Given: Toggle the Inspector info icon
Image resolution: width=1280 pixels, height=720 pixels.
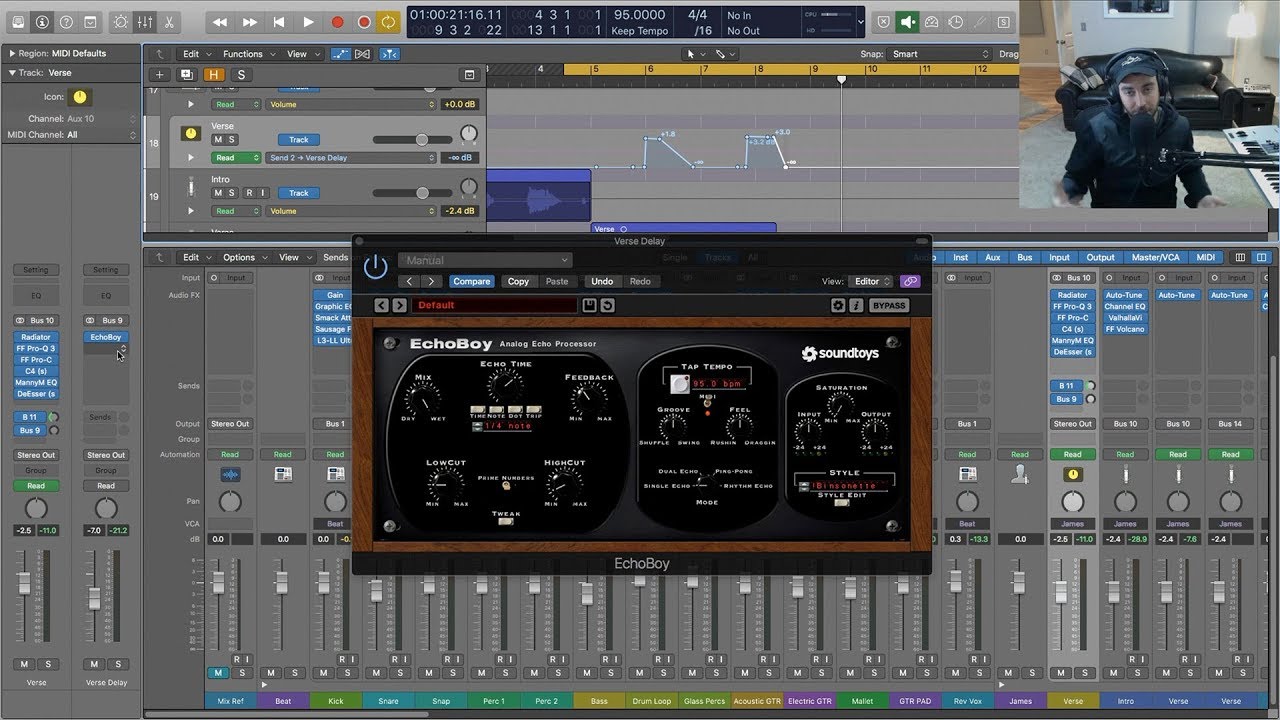Looking at the screenshot, I should tap(42, 21).
